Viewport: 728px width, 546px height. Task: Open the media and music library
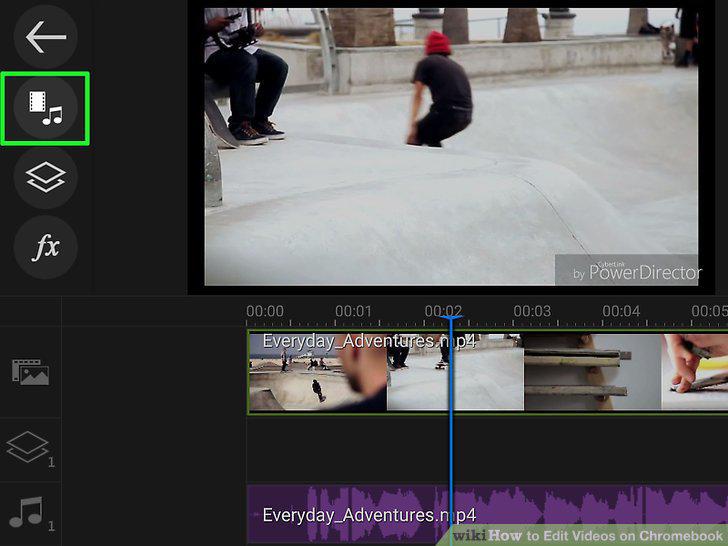point(46,108)
